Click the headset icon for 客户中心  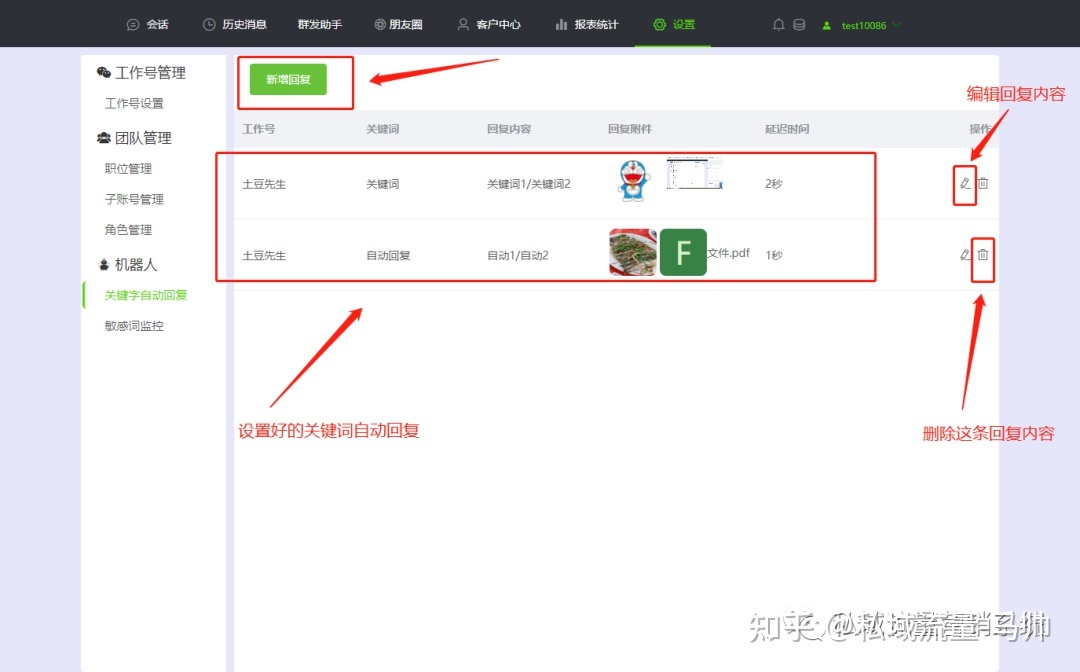(x=462, y=24)
